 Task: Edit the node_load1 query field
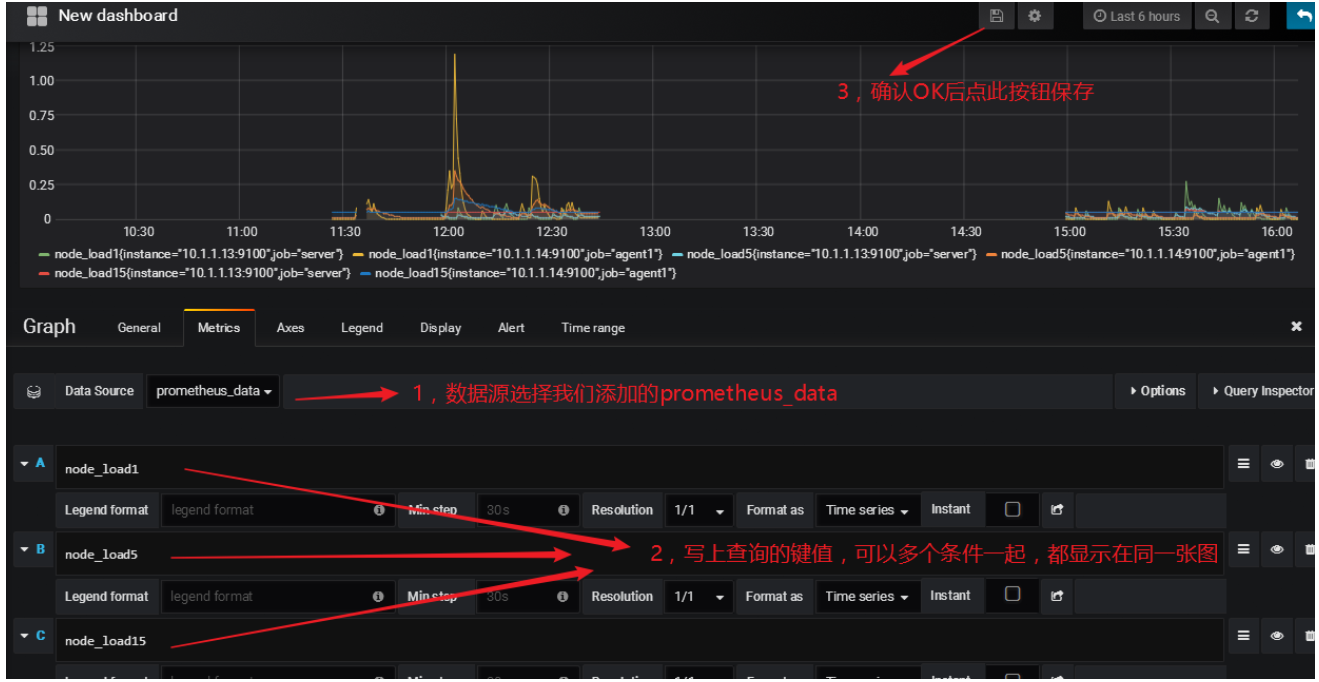pyautogui.click(x=640, y=467)
